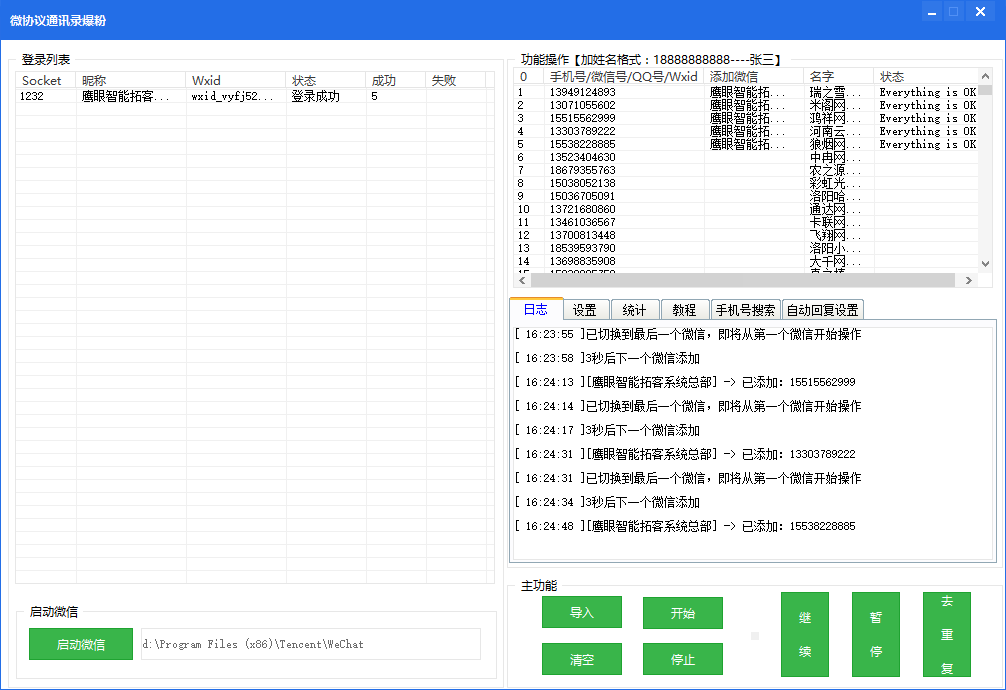
Task: Click the 16:24:34 log entry
Action: [x=607, y=502]
